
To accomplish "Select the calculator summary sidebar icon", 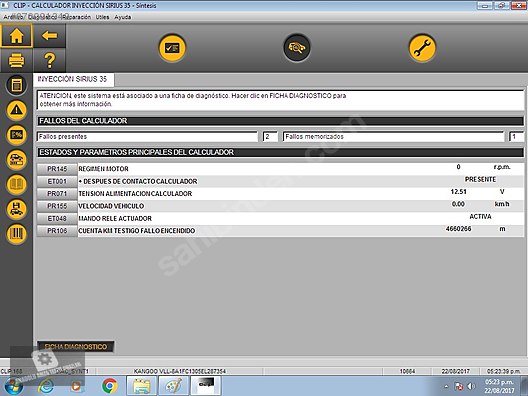I will coord(16,85).
